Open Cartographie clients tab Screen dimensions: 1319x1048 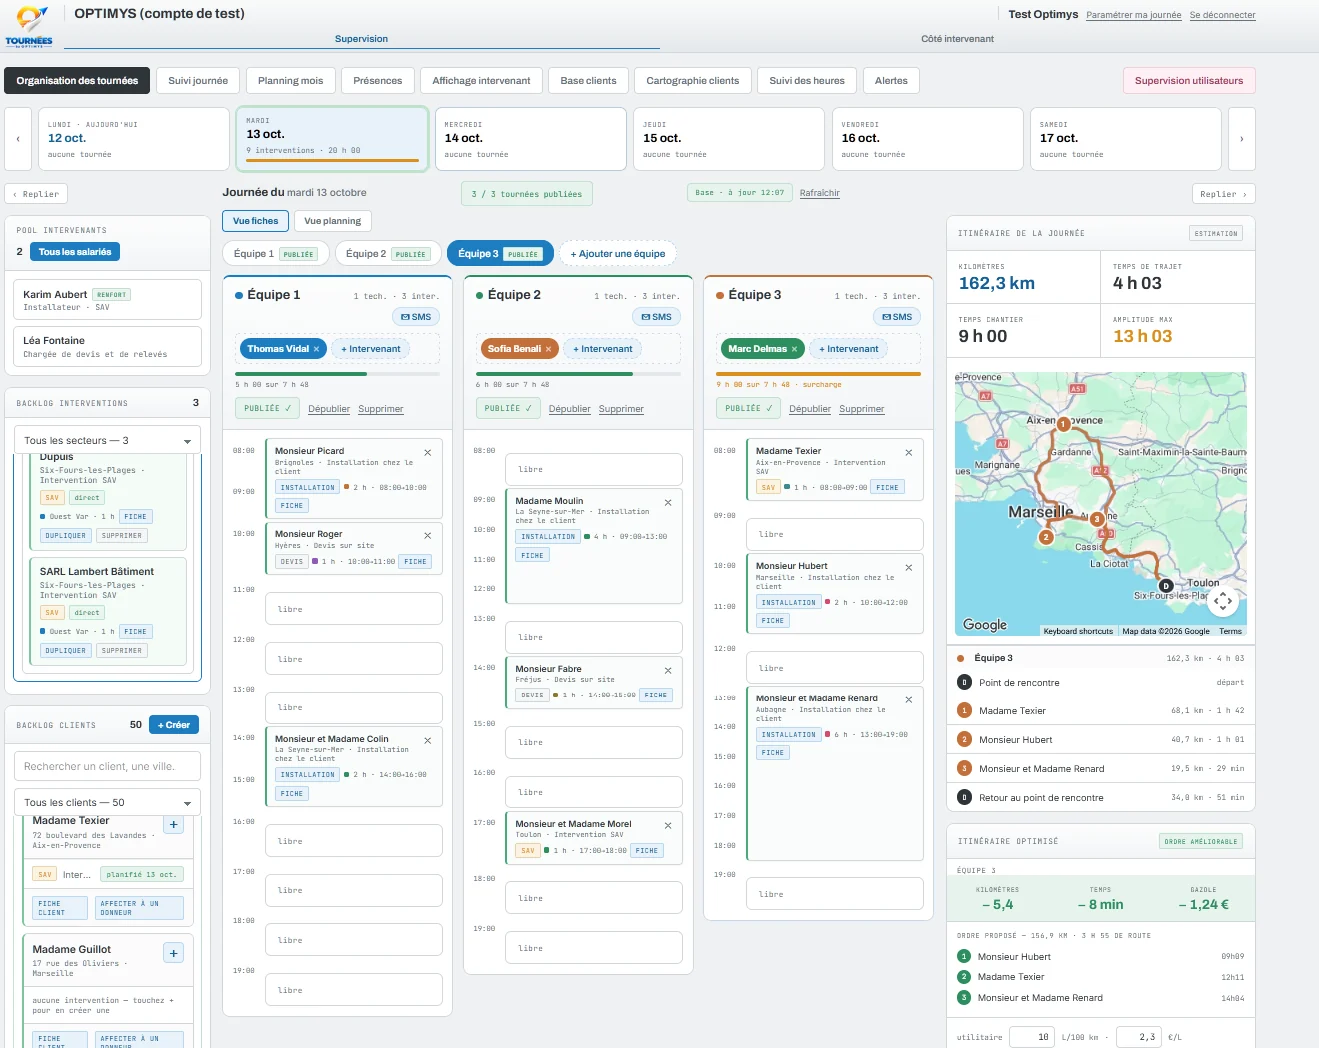[693, 81]
